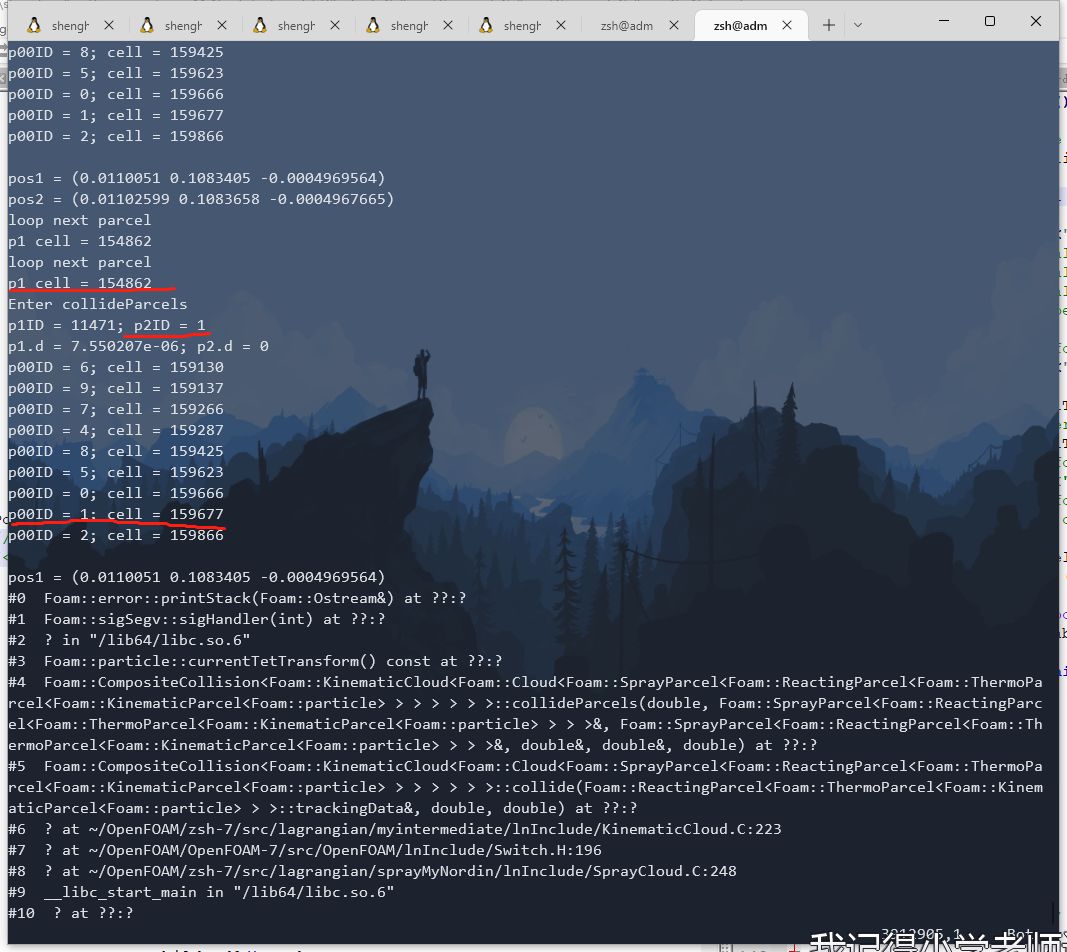This screenshot has height=952, width=1067.
Task: Click stack frame #2 '/lib64/libc.so.6' line
Action: pyautogui.click(x=129, y=640)
